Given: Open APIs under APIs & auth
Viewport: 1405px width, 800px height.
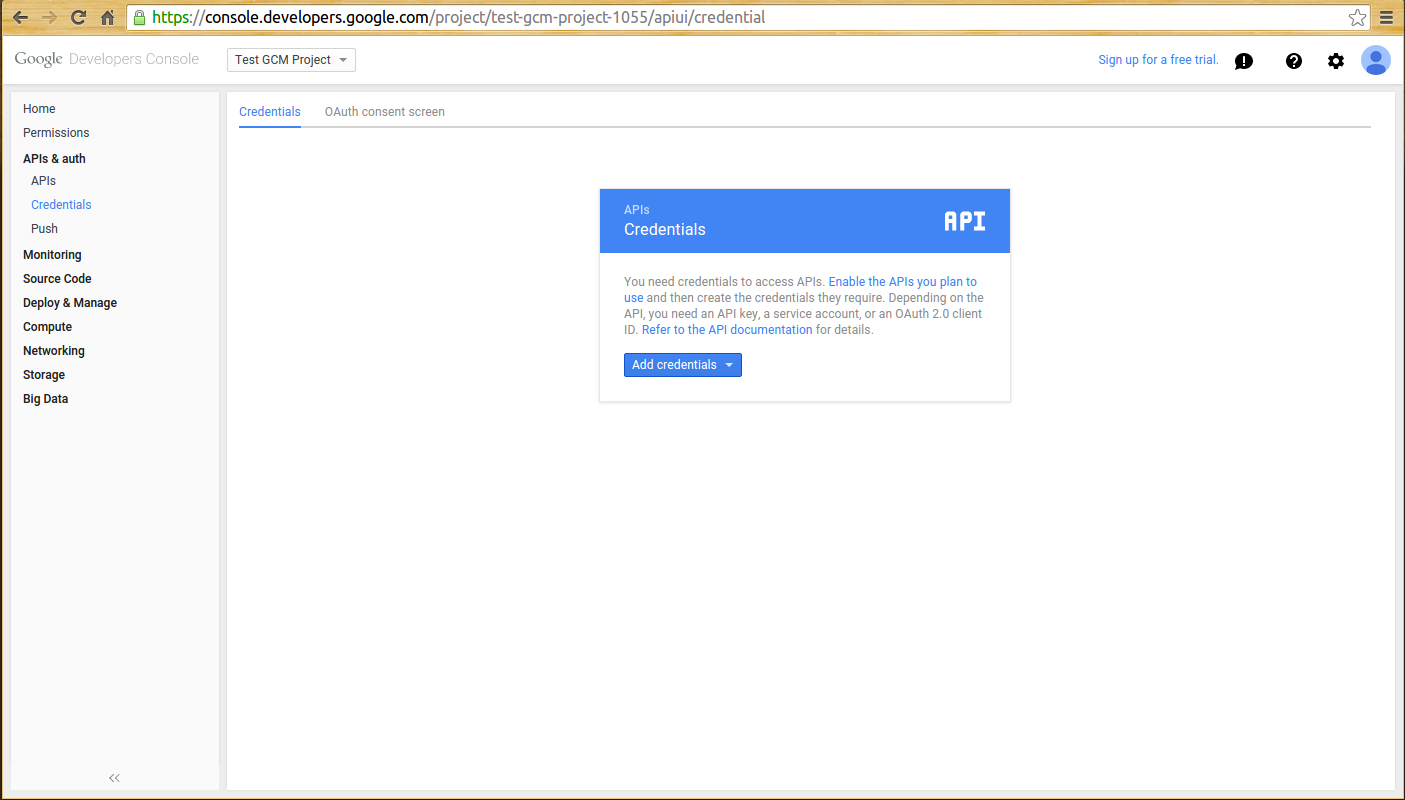Looking at the screenshot, I should (43, 181).
